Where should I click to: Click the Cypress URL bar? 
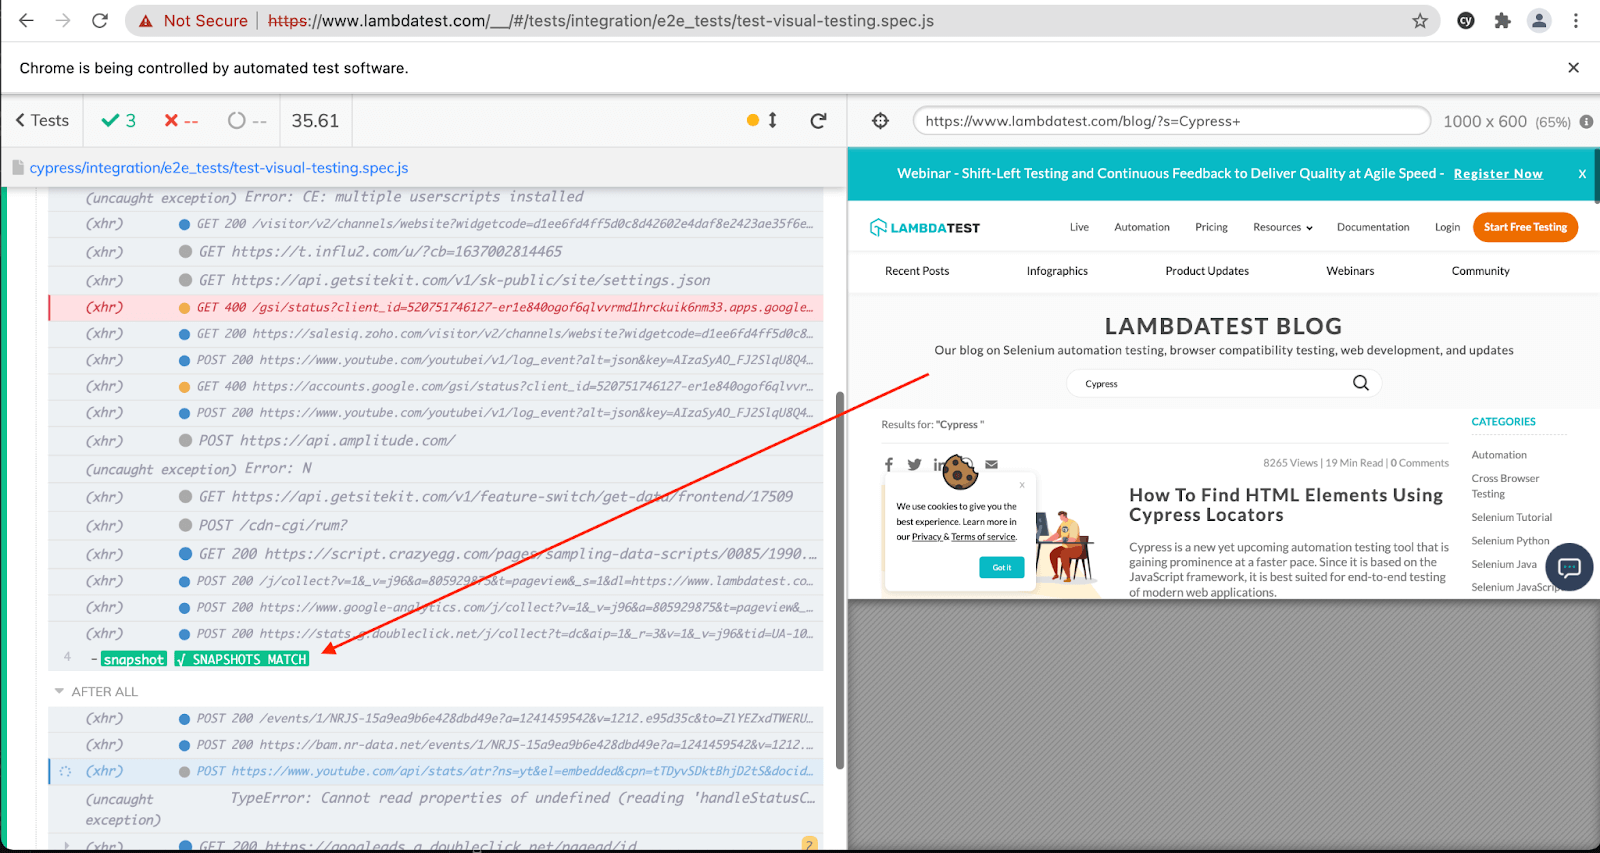coord(1171,121)
